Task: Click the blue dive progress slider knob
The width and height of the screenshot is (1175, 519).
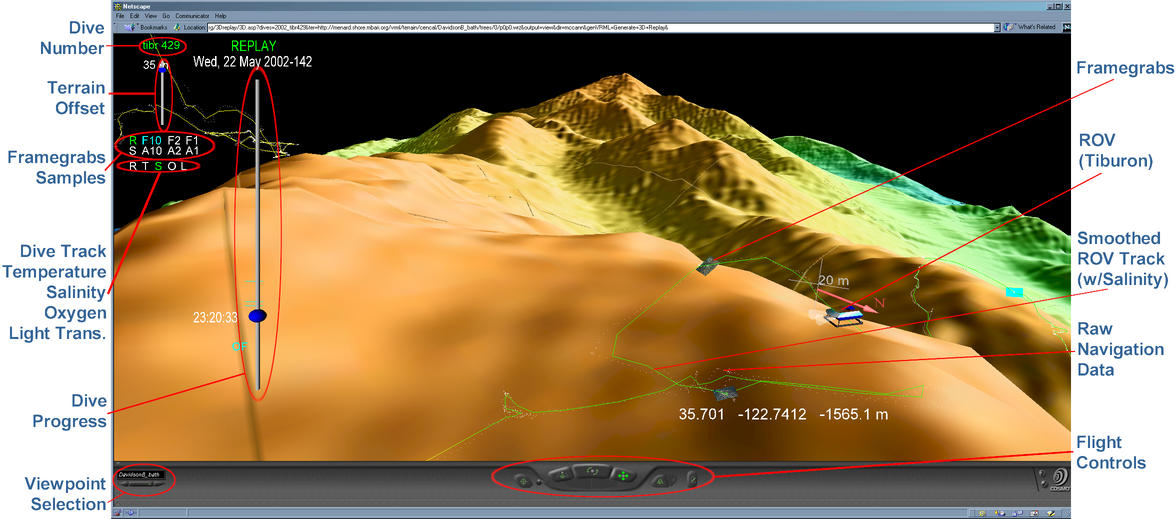Action: (x=257, y=316)
